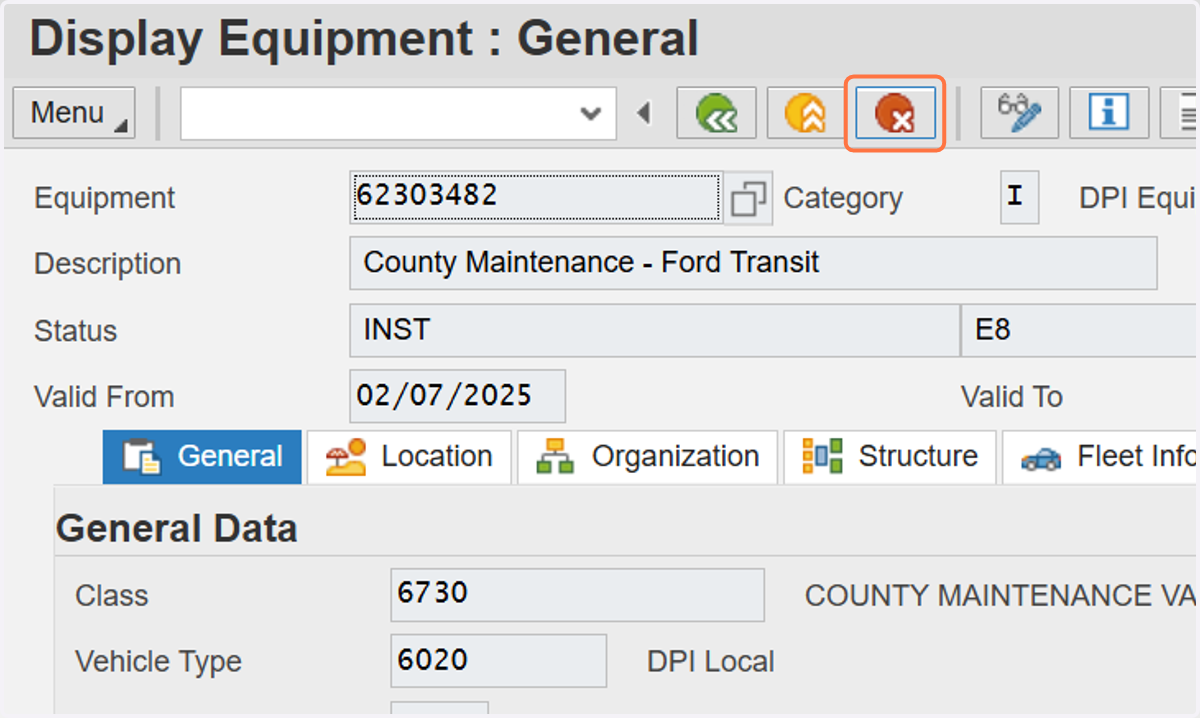The width and height of the screenshot is (1200, 718).
Task: Click the Valid To label
Action: pyautogui.click(x=1011, y=397)
